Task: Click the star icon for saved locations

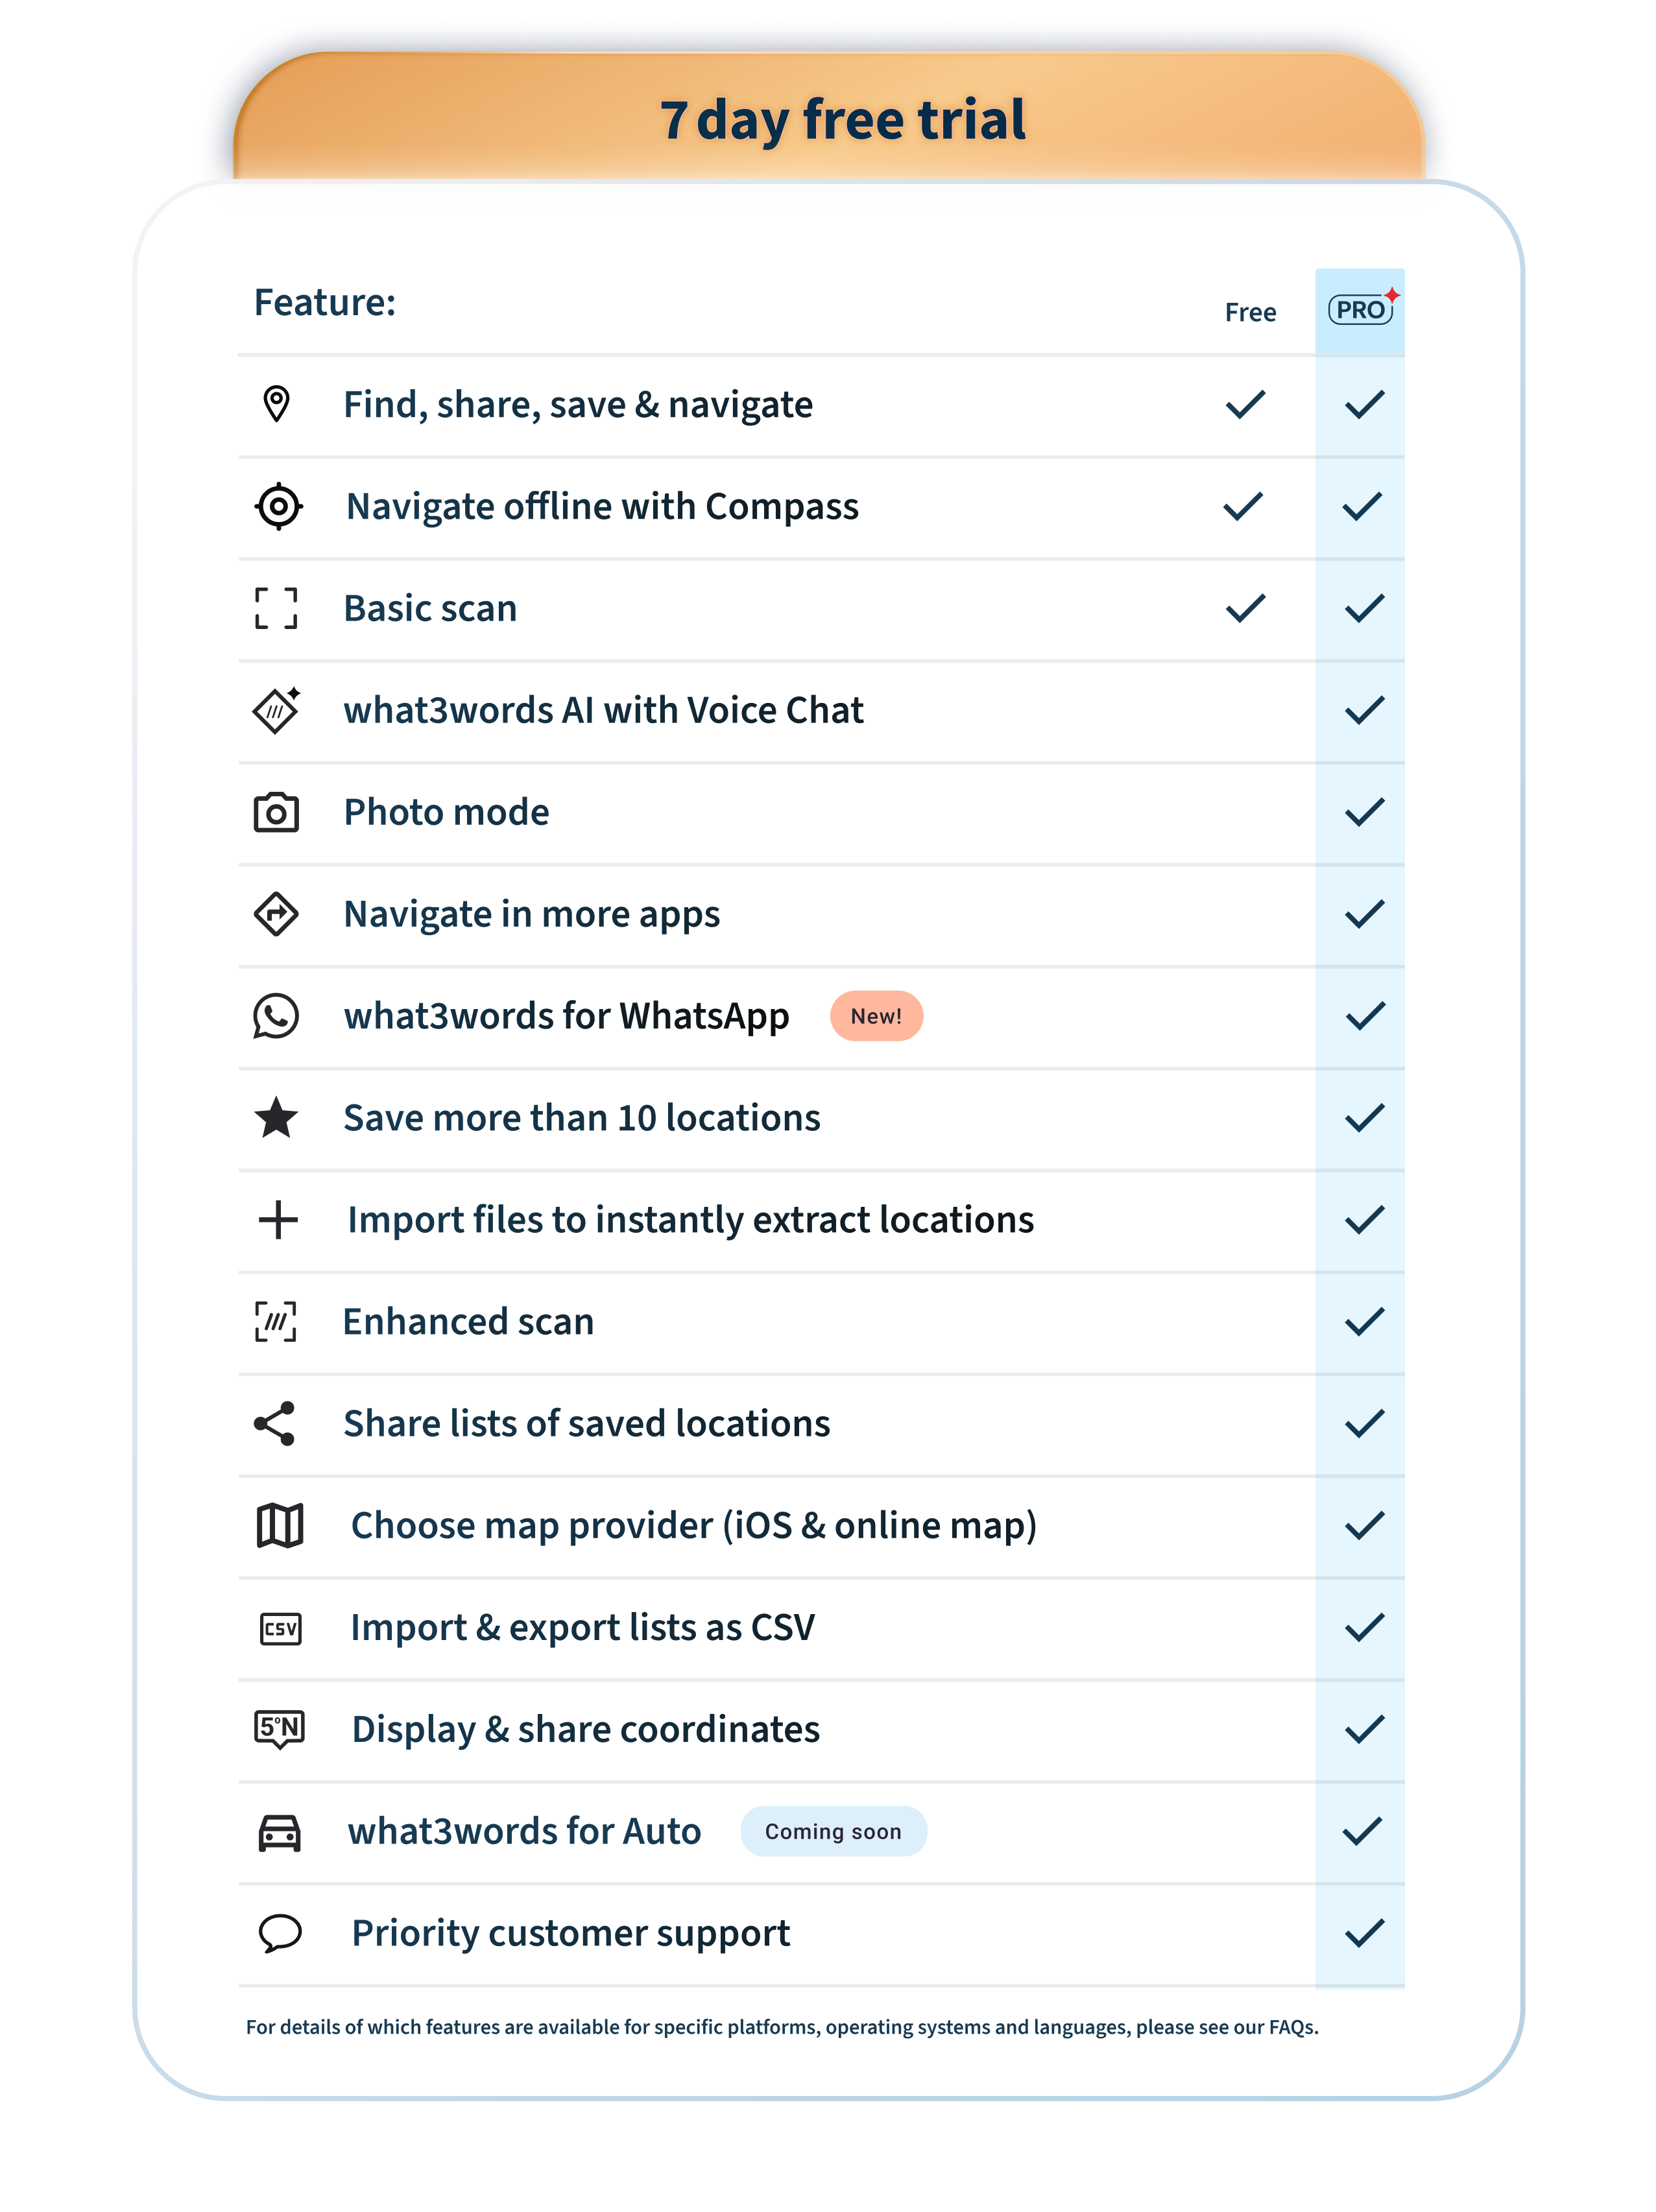Action: pyautogui.click(x=276, y=1118)
